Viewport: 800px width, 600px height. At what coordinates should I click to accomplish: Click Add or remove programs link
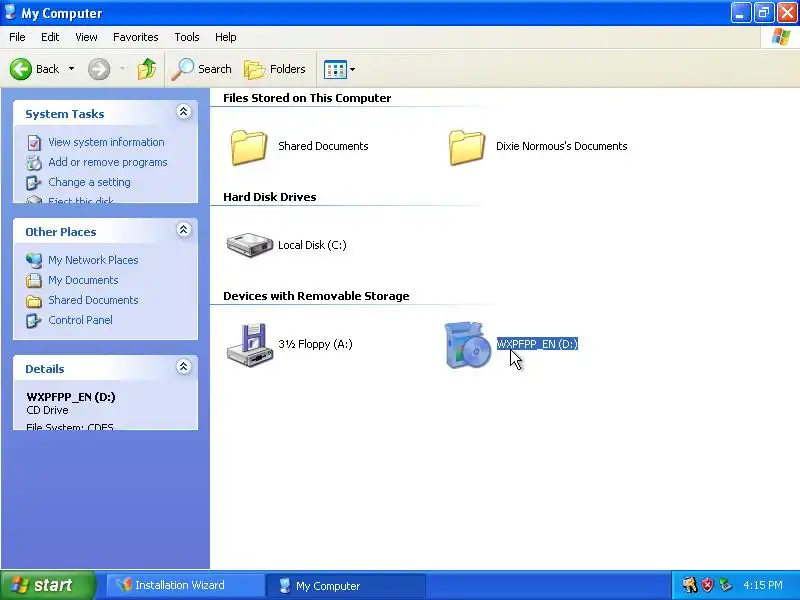pos(108,162)
